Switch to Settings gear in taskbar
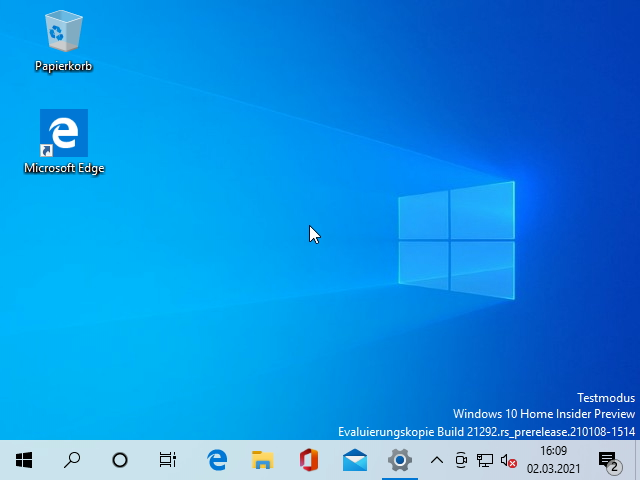 pyautogui.click(x=400, y=460)
